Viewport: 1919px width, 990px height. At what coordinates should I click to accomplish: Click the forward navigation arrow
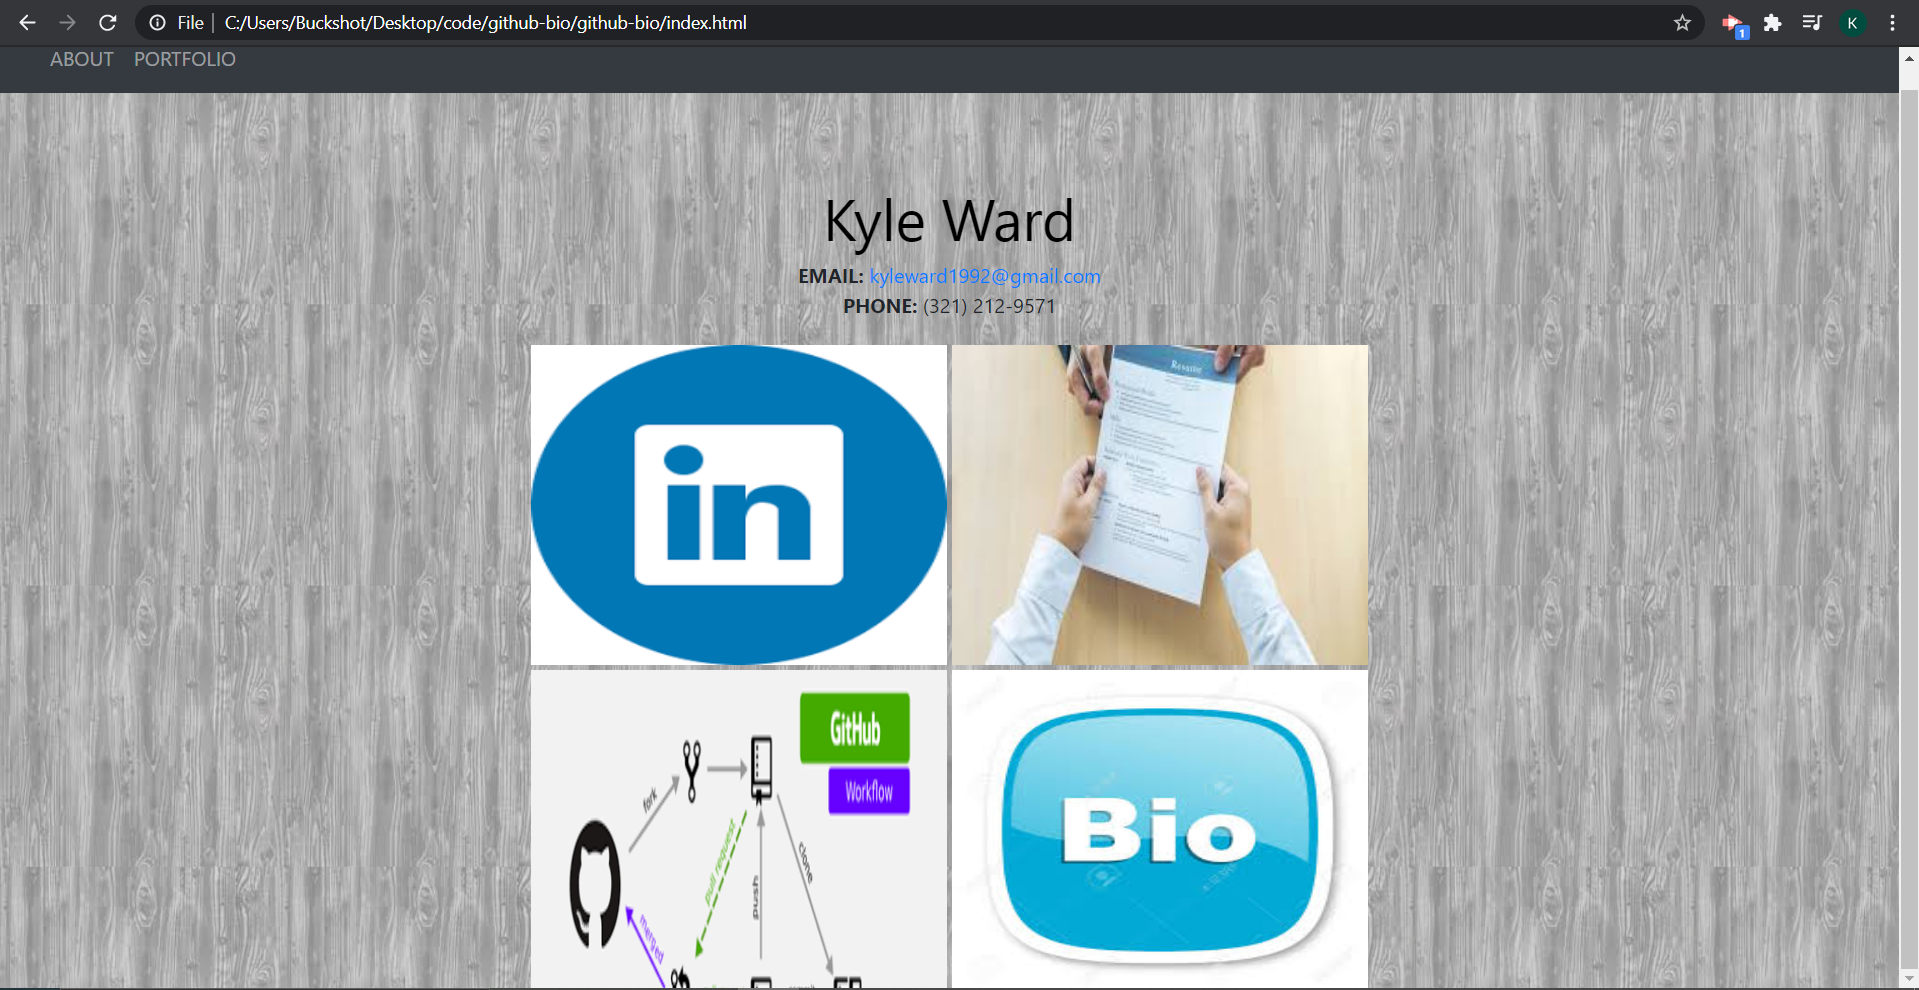click(x=67, y=22)
